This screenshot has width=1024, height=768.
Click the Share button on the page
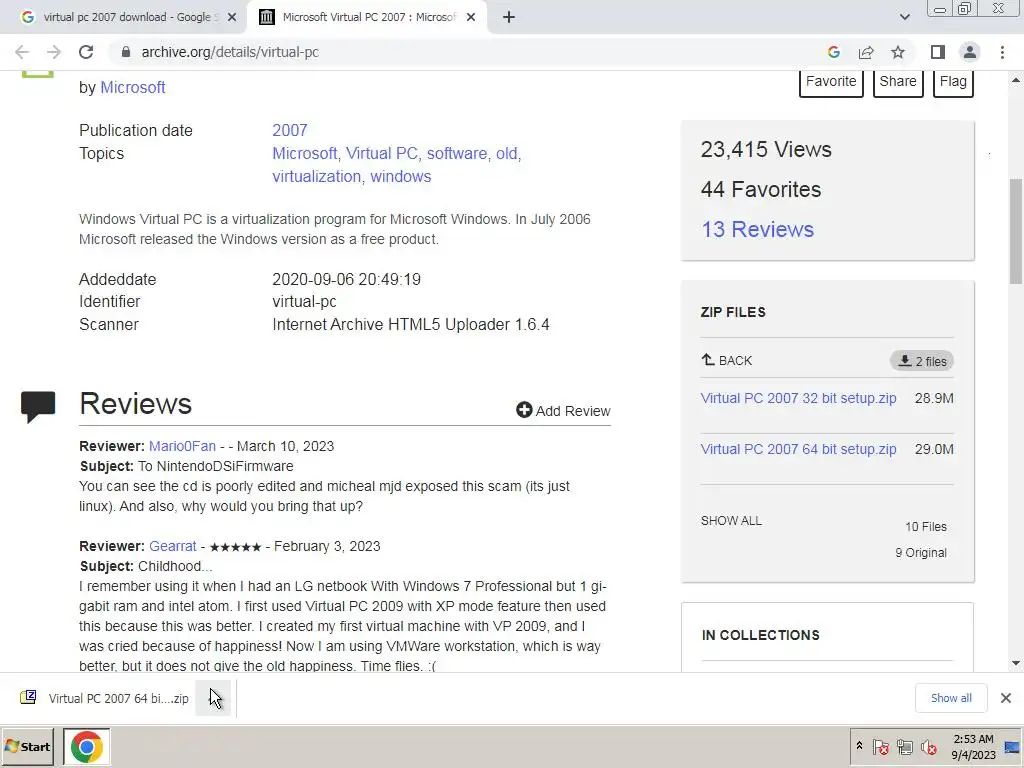coord(898,82)
